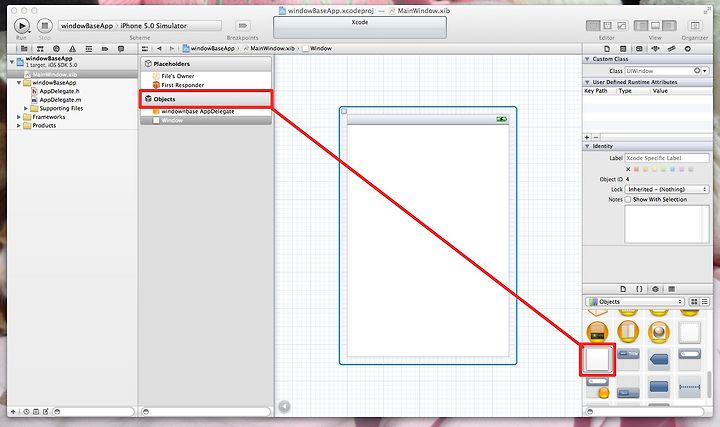Select the Assistant editor button
This screenshot has height=427, width=720.
click(607, 26)
